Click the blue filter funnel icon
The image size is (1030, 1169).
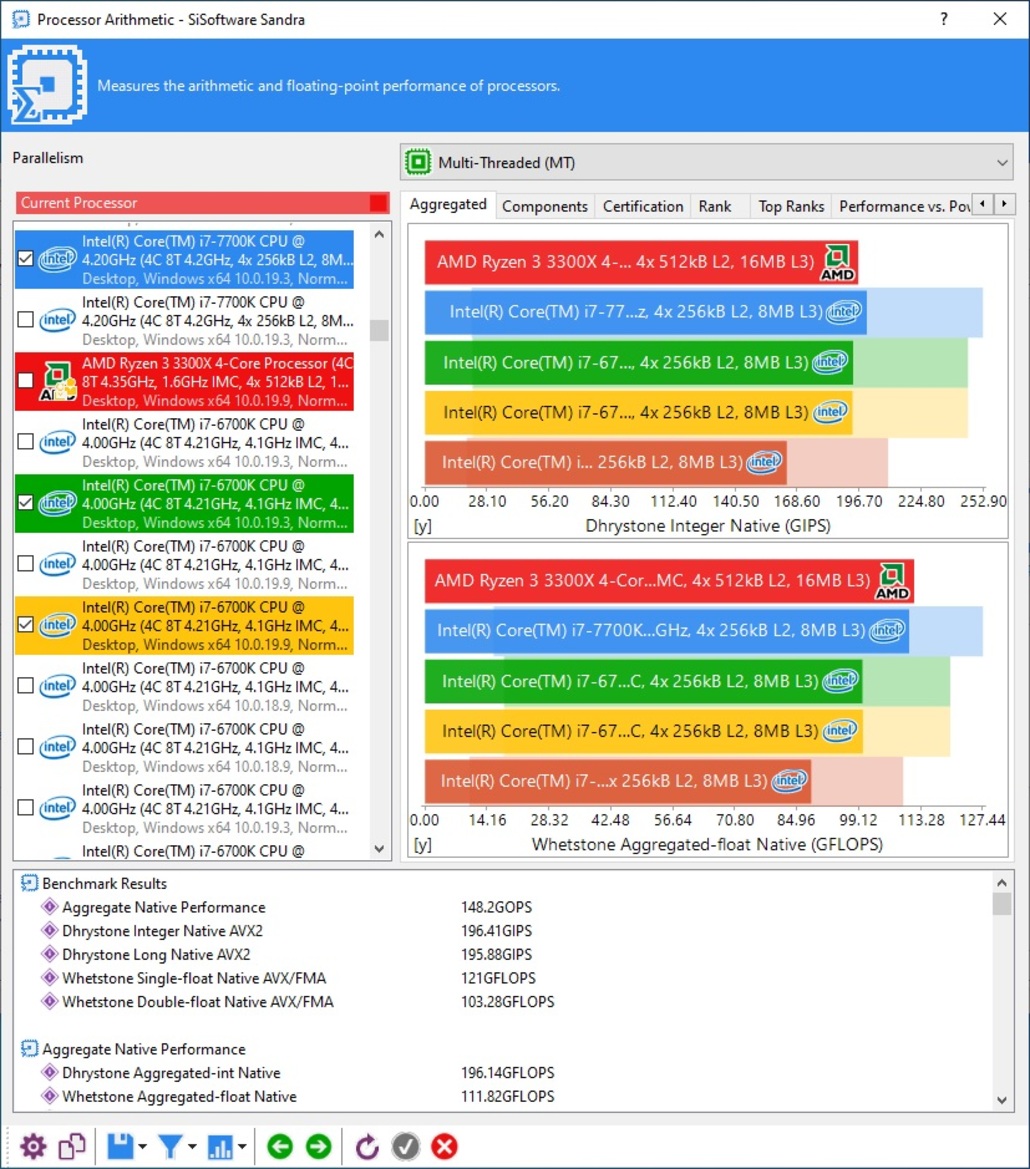[x=170, y=1147]
